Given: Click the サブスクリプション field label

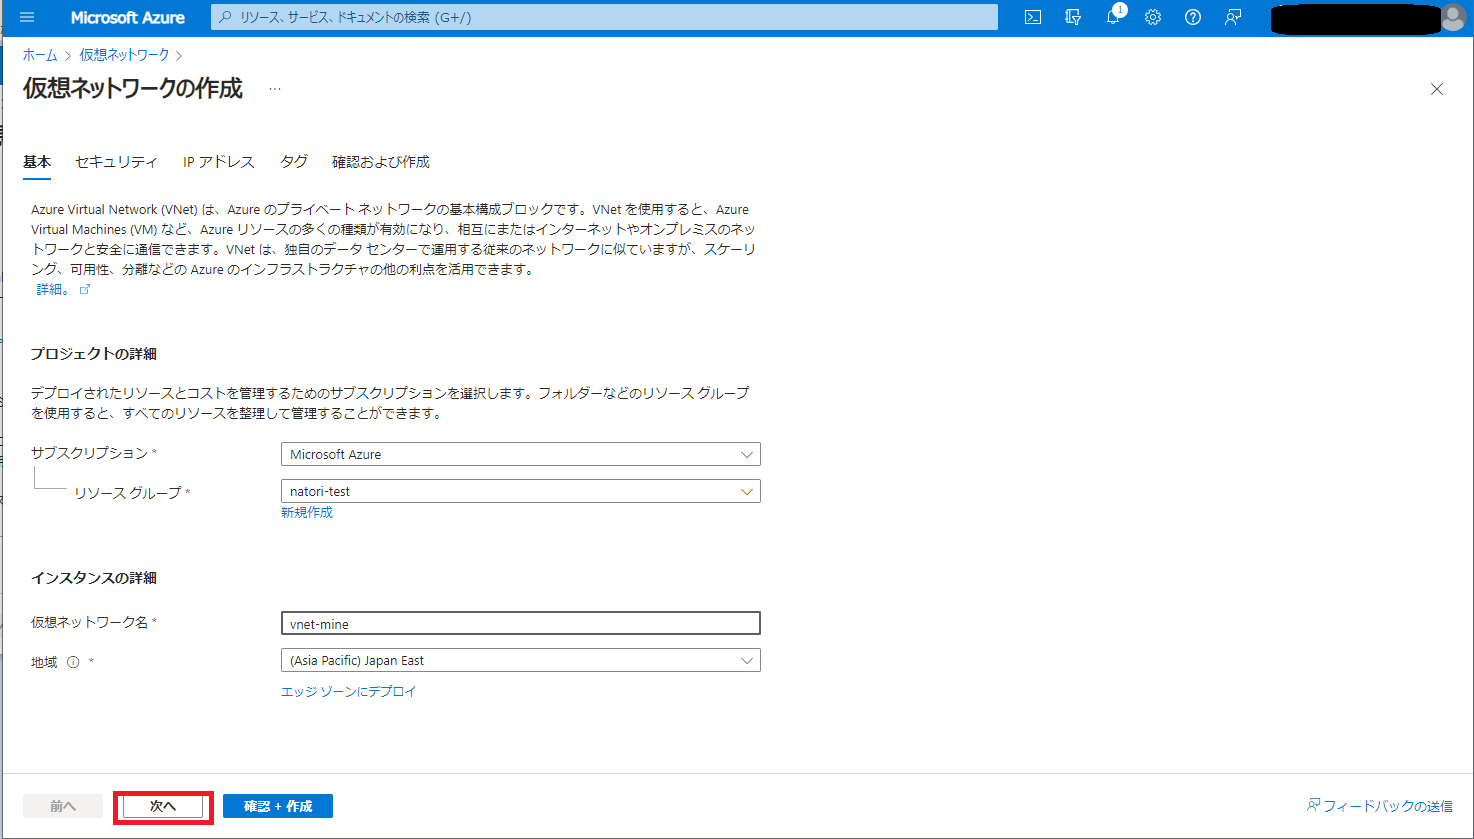Looking at the screenshot, I should pyautogui.click(x=90, y=453).
